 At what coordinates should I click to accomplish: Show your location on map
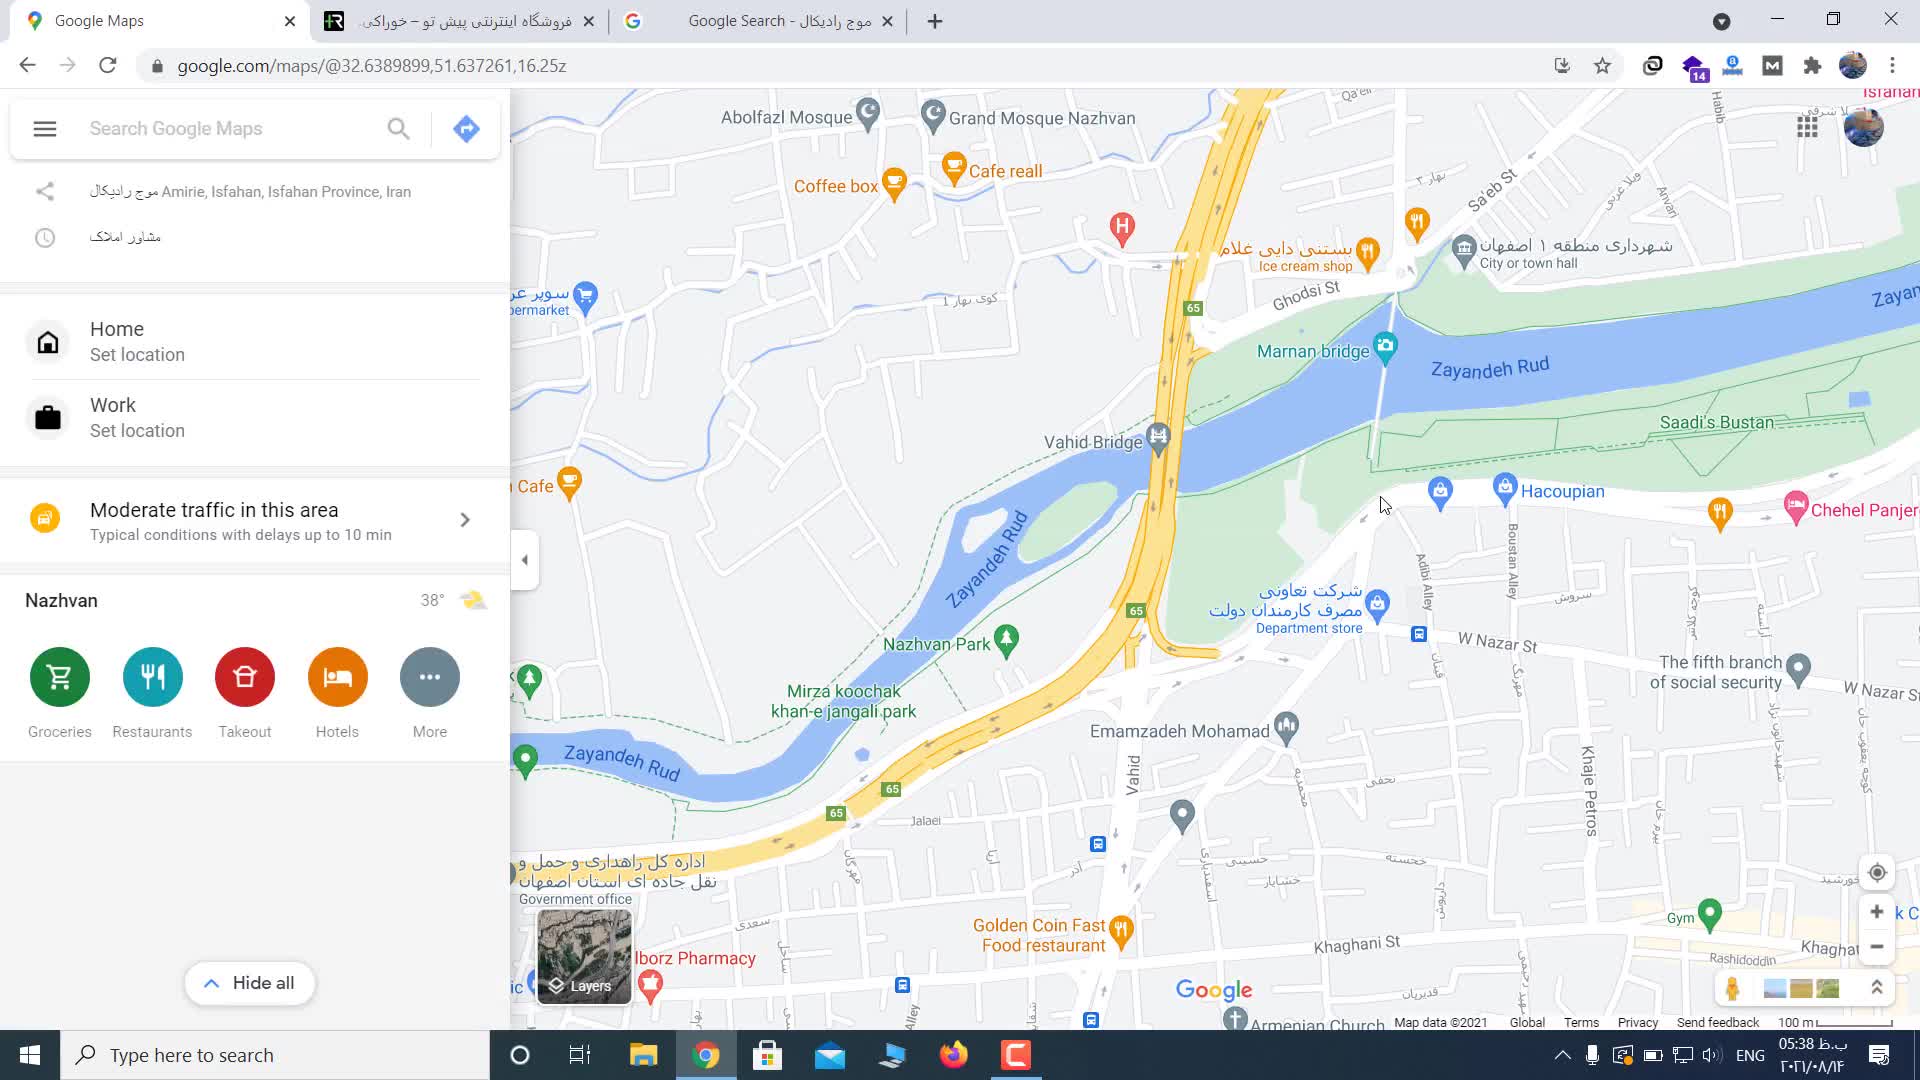click(x=1877, y=872)
